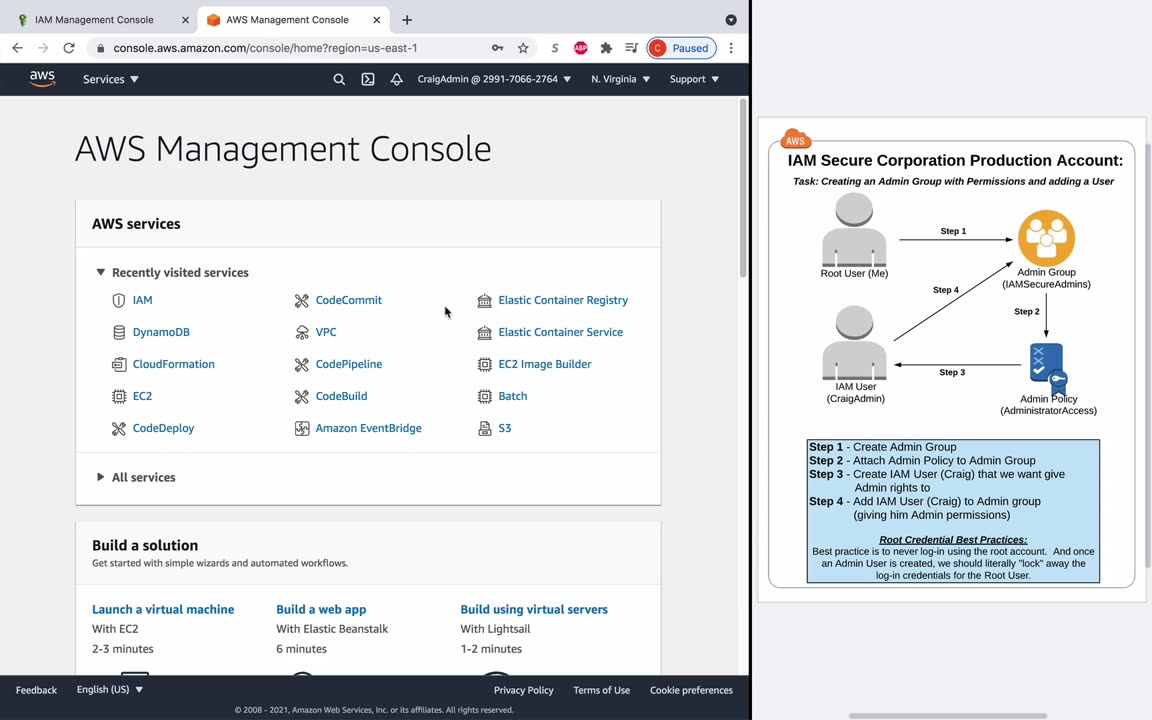Image resolution: width=1152 pixels, height=720 pixels.
Task: Open the media control playlist icon
Action: coord(631,48)
